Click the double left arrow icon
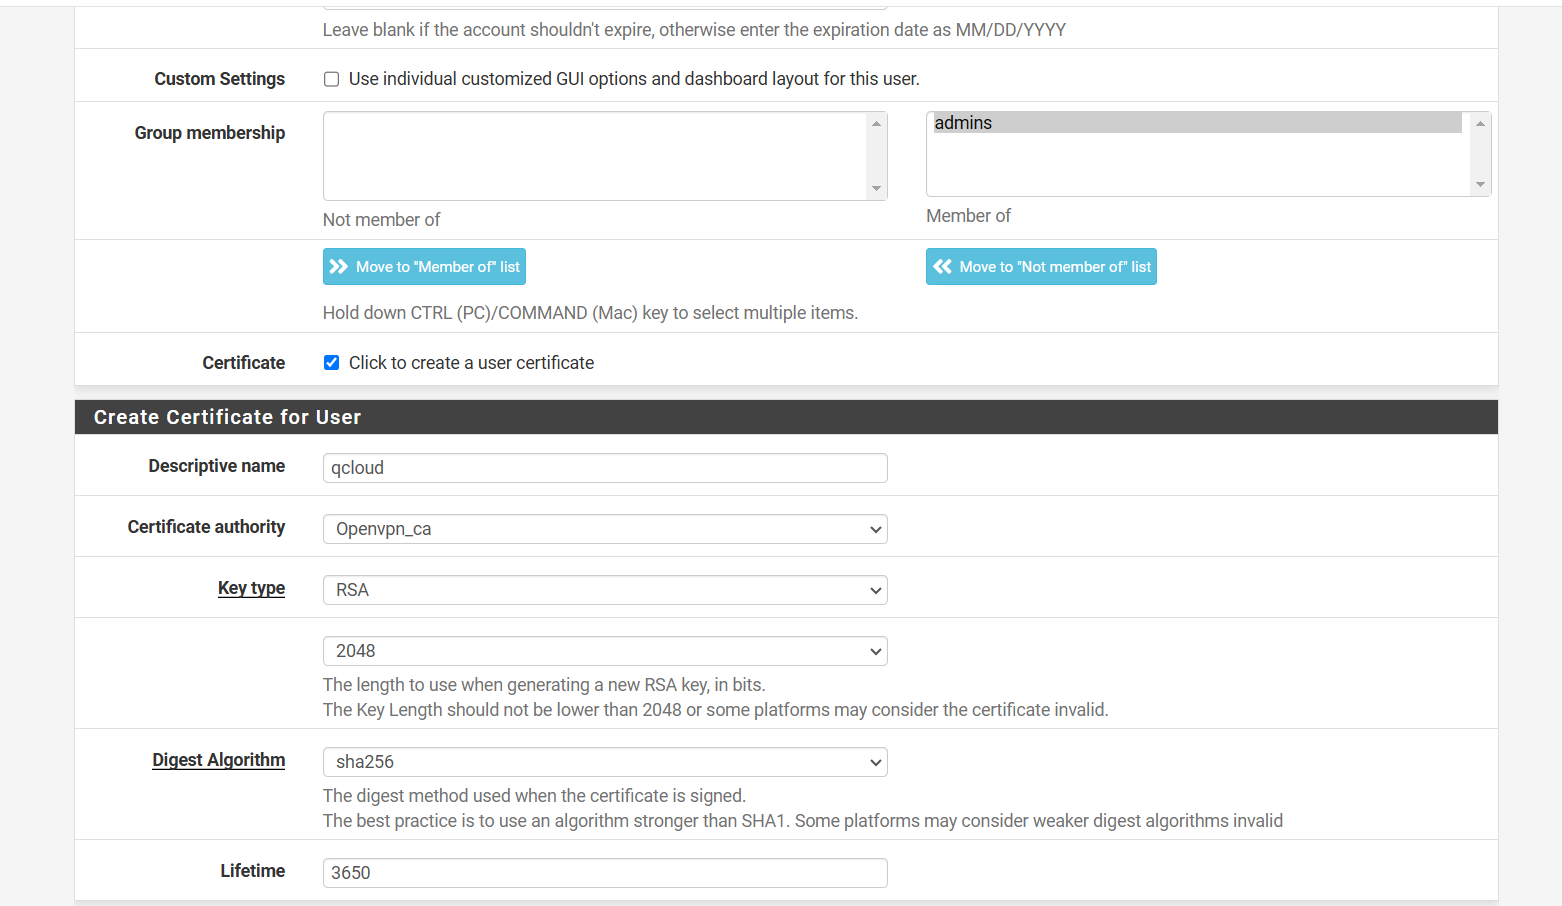 coord(942,267)
